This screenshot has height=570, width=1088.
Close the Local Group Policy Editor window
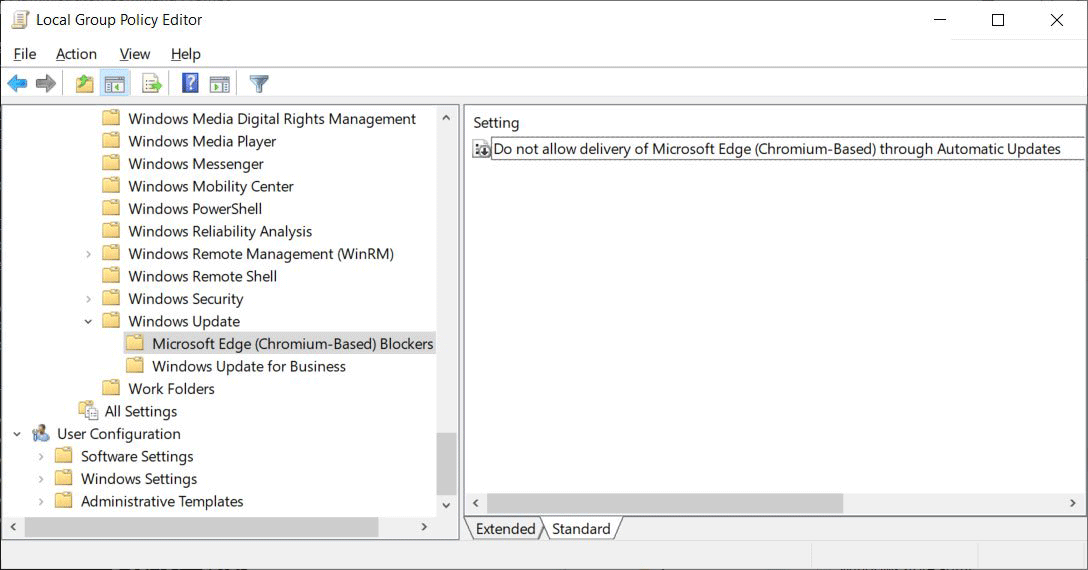click(1057, 19)
